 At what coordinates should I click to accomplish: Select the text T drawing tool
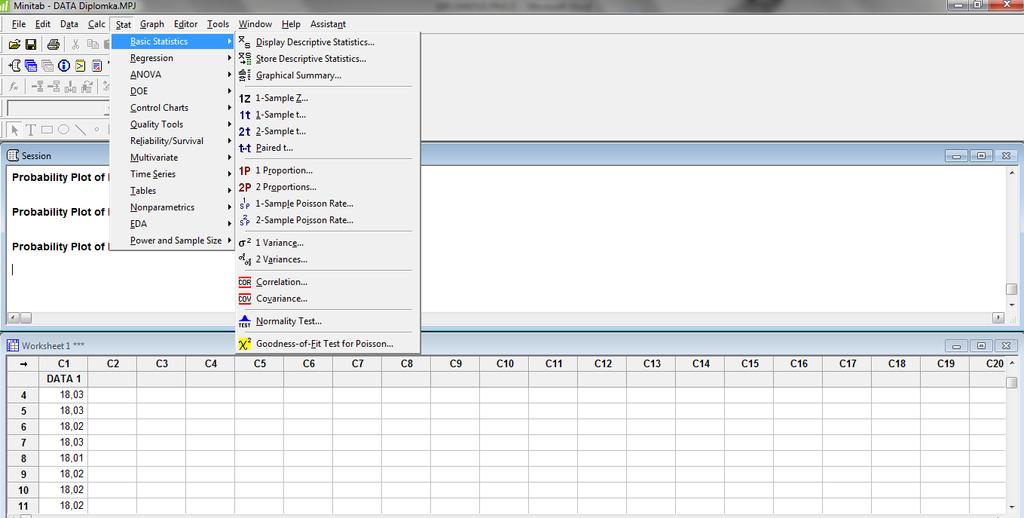tap(30, 129)
